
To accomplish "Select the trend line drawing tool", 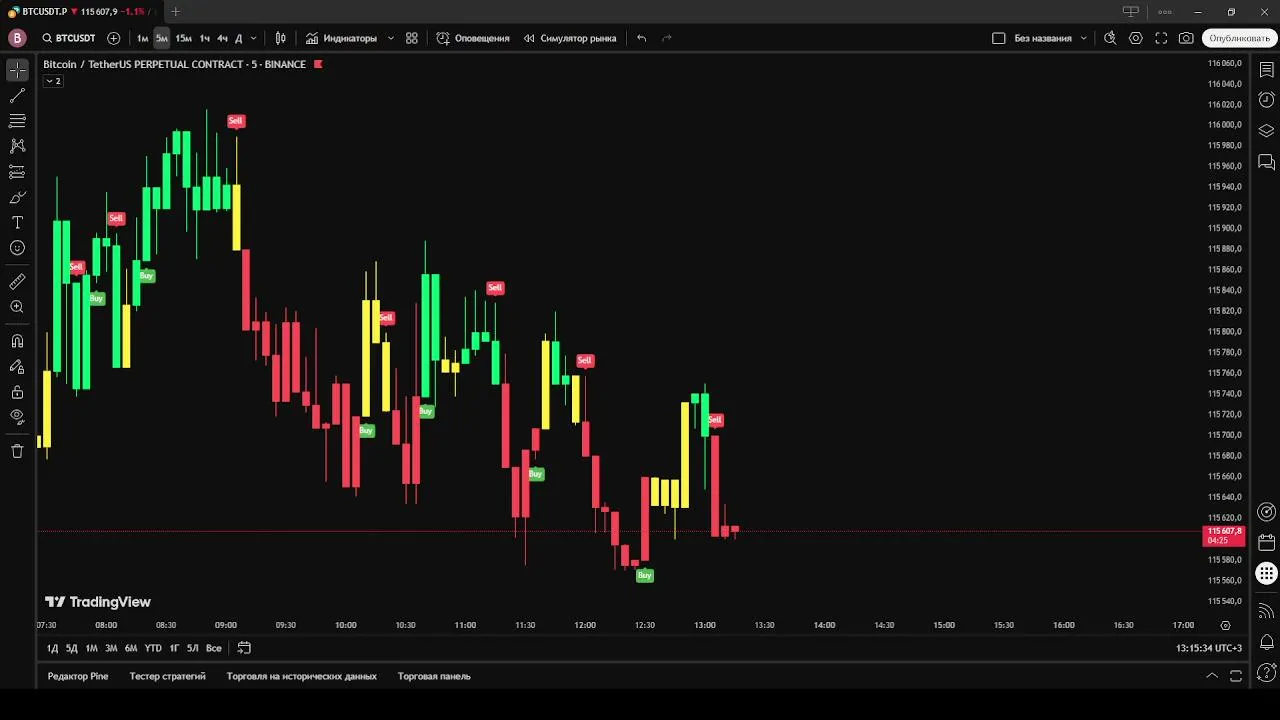I will coord(17,96).
